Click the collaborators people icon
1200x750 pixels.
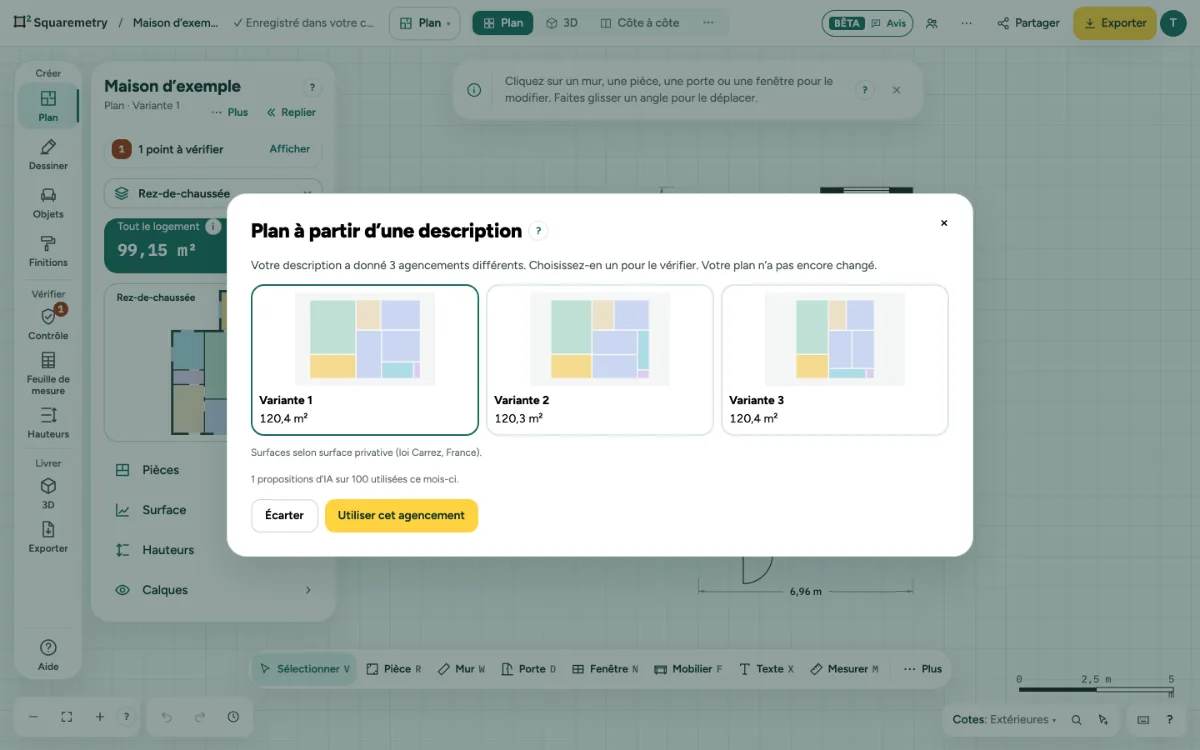(x=932, y=23)
